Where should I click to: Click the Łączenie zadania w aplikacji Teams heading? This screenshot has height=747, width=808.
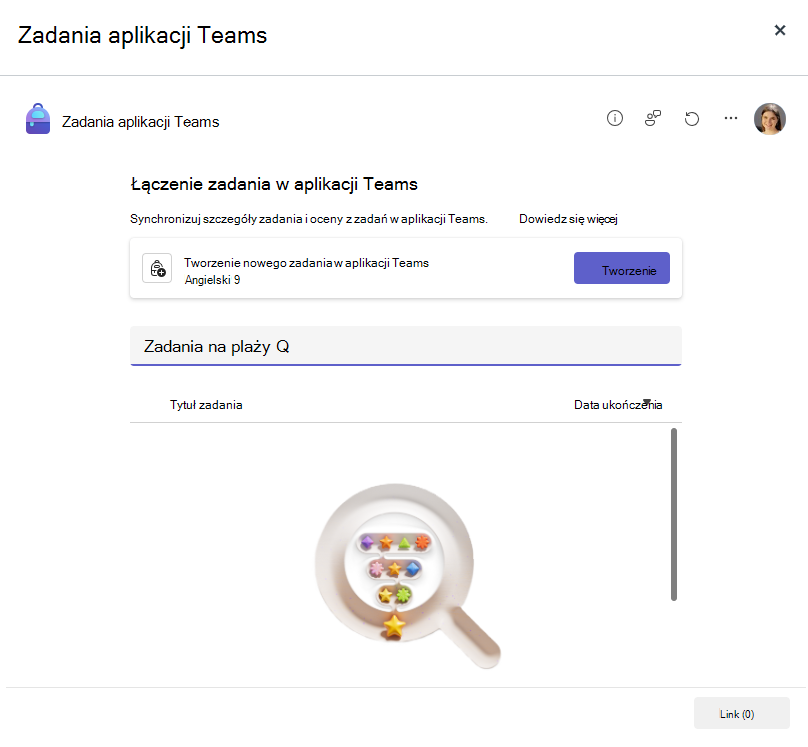[x=274, y=184]
